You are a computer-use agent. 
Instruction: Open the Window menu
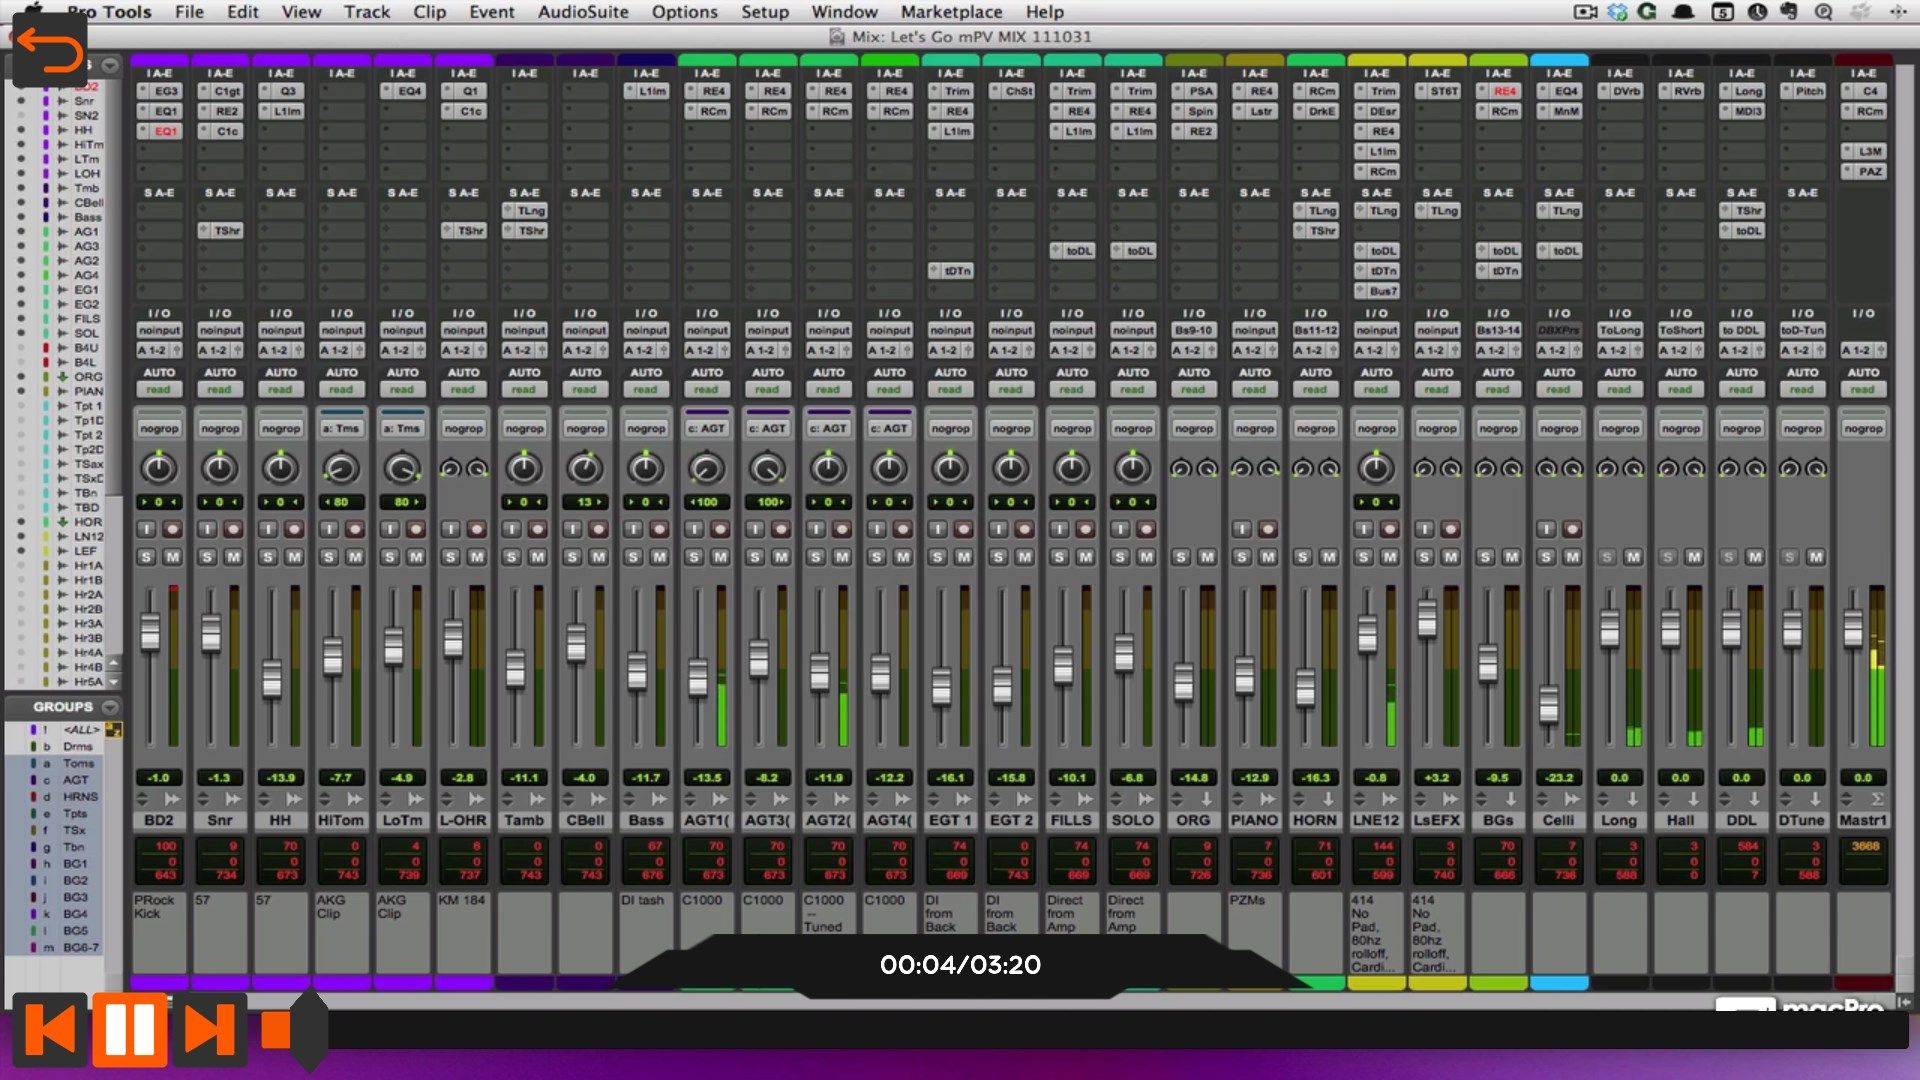point(844,12)
